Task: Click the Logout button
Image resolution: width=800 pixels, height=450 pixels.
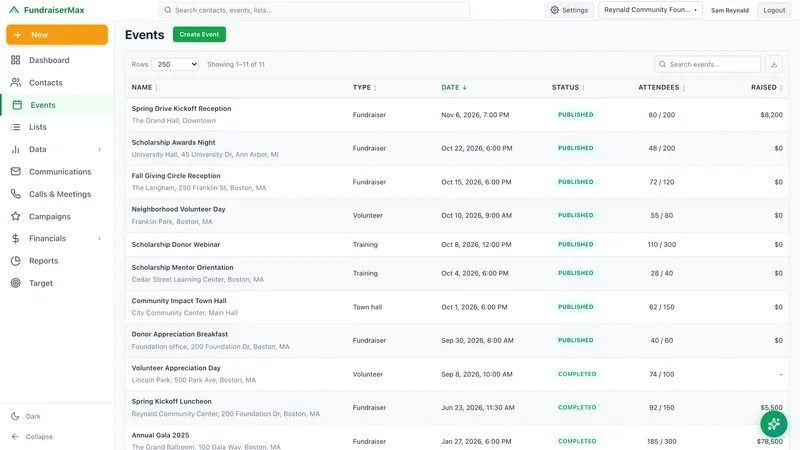Action: [x=774, y=10]
